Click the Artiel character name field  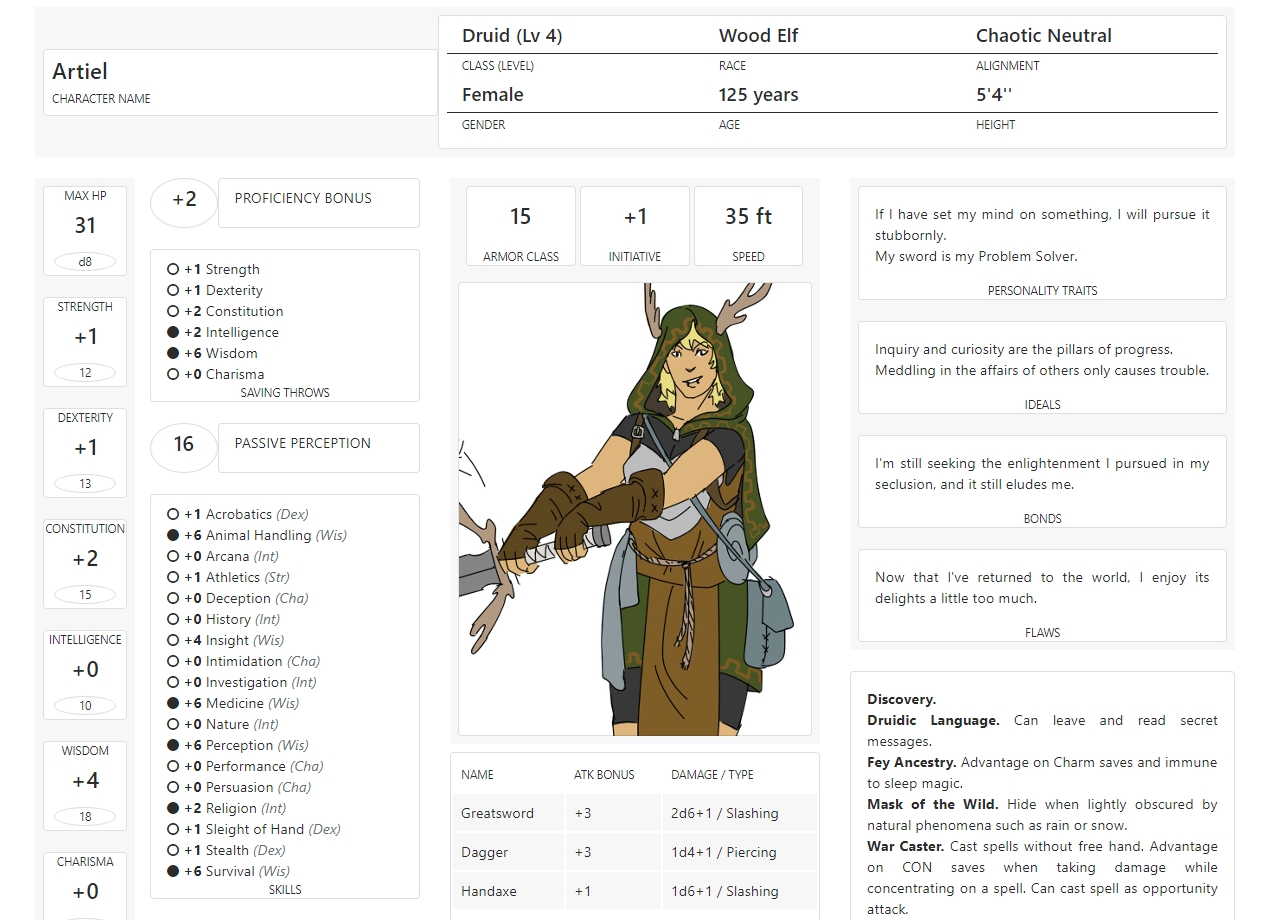point(240,72)
